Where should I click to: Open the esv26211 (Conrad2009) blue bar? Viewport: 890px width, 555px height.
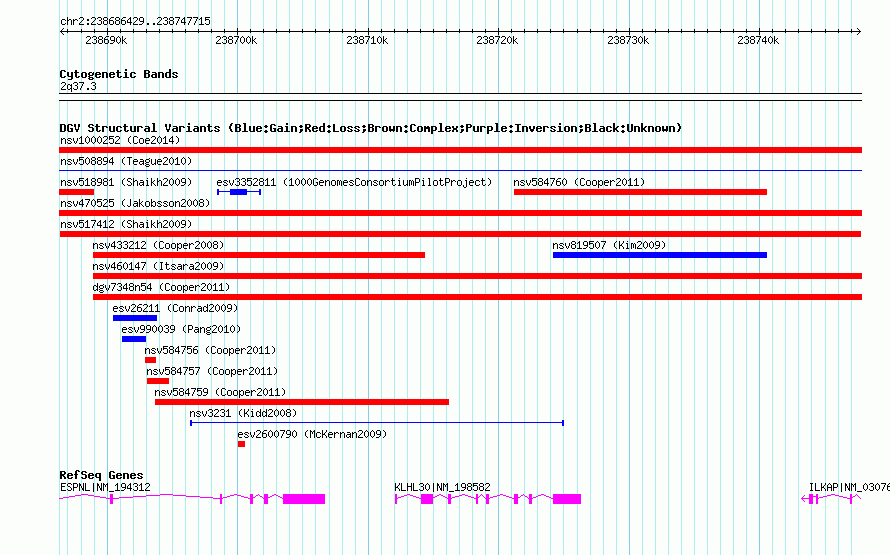(x=135, y=318)
